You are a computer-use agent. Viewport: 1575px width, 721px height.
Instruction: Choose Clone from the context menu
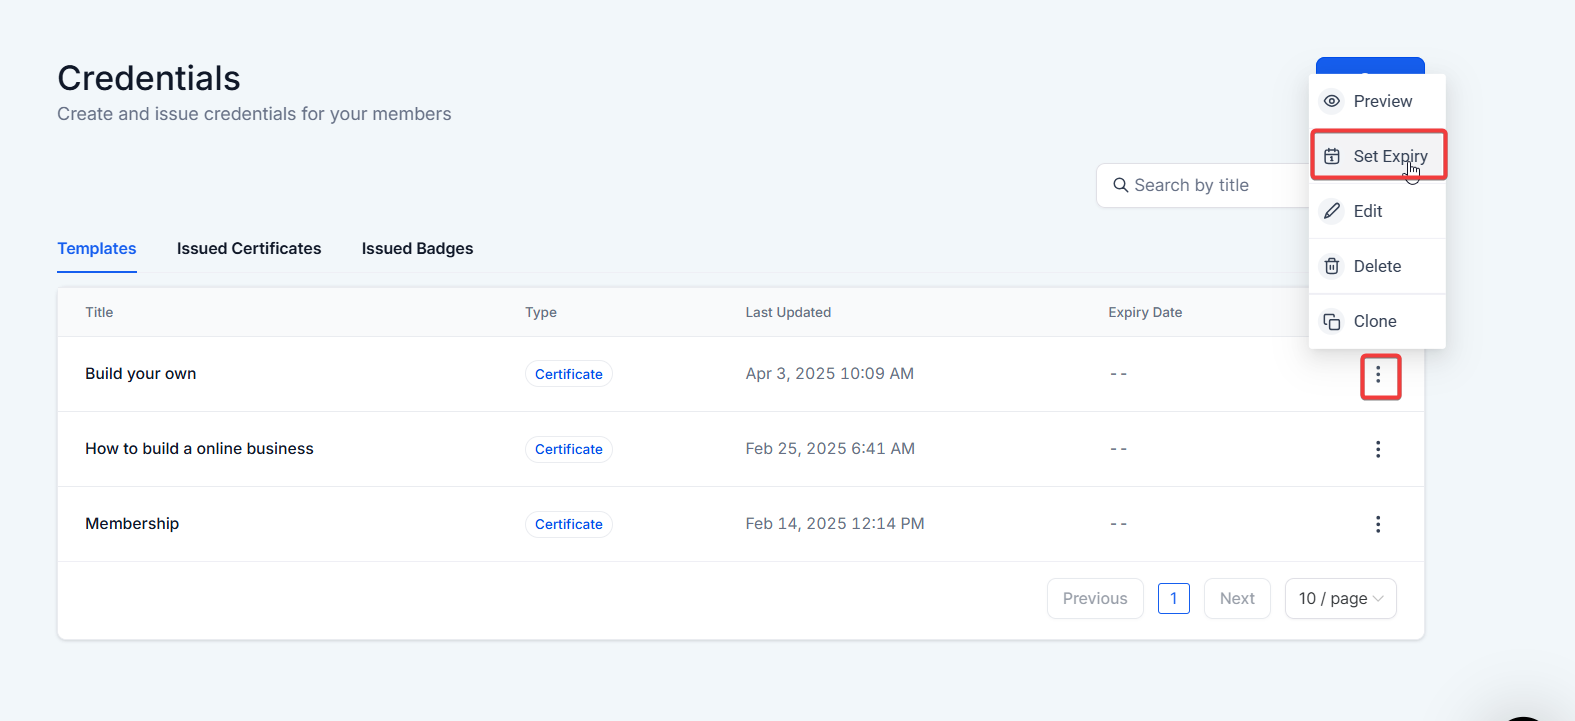1375,321
